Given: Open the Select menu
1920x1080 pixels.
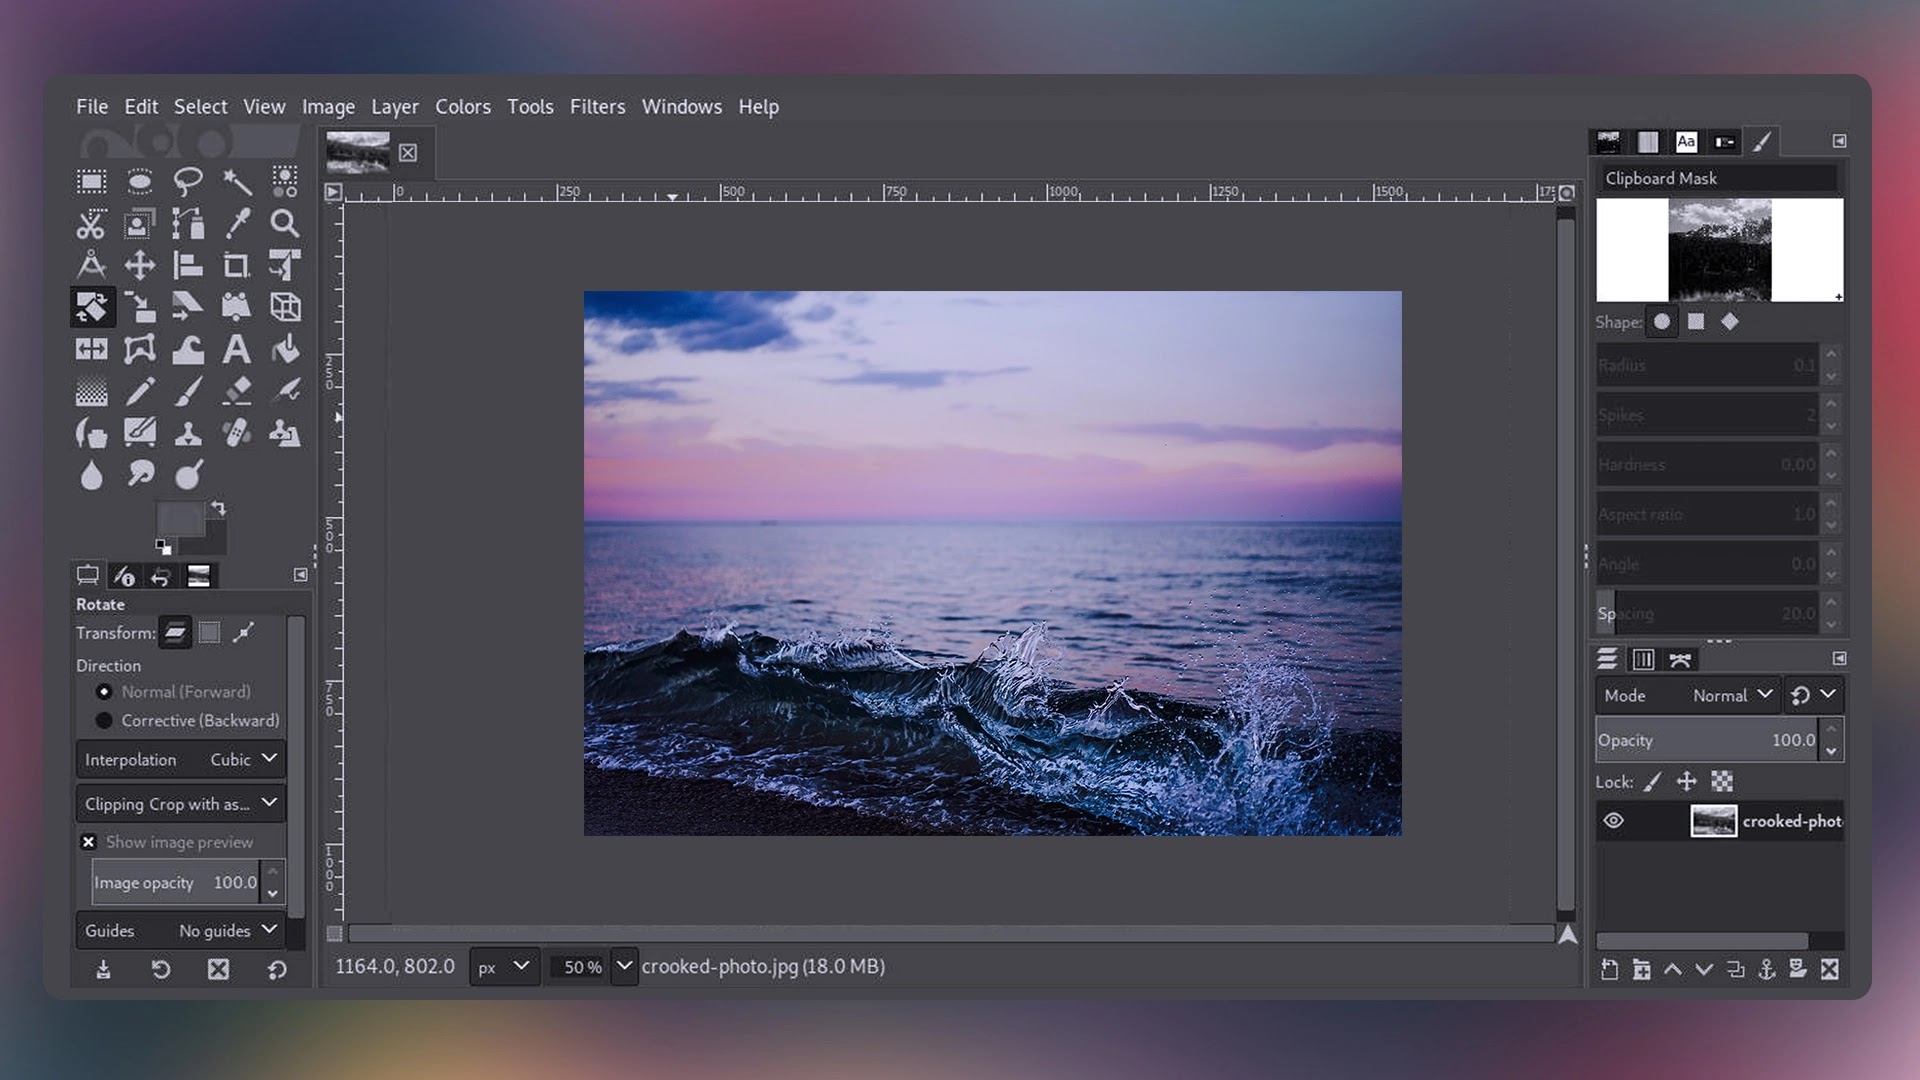Looking at the screenshot, I should pyautogui.click(x=200, y=106).
